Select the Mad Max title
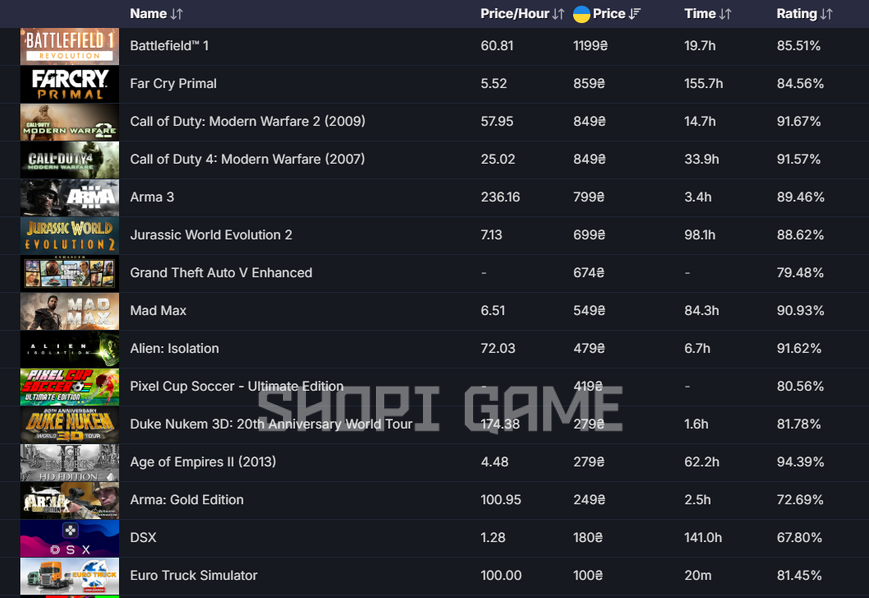This screenshot has height=598, width=869. [158, 311]
